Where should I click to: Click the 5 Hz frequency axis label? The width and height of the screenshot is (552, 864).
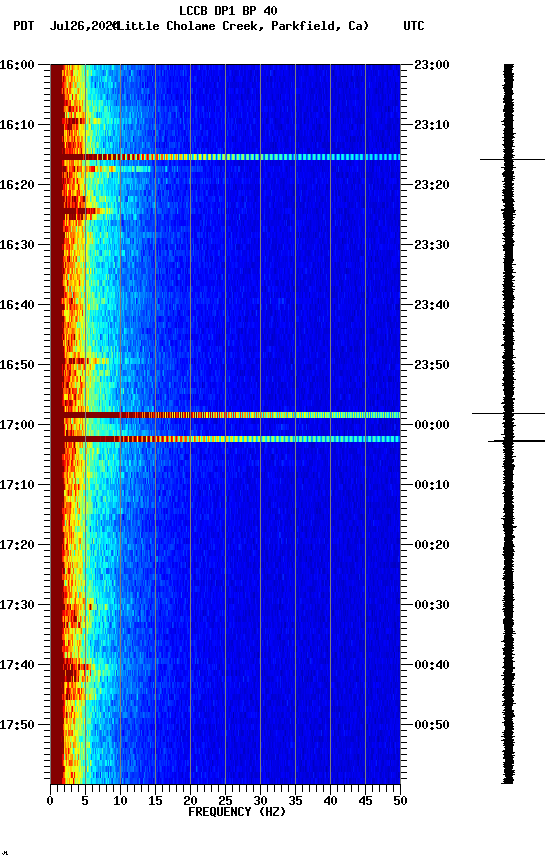[85, 801]
